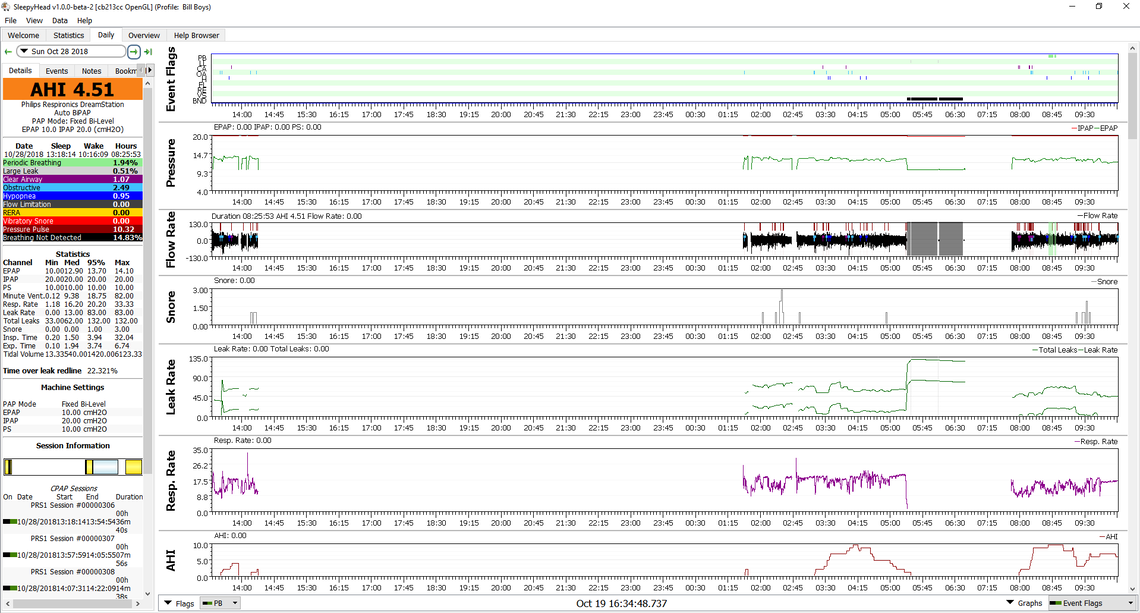Click the Periodic Breathing row
This screenshot has height=613, width=1140.
pyautogui.click(x=72, y=163)
